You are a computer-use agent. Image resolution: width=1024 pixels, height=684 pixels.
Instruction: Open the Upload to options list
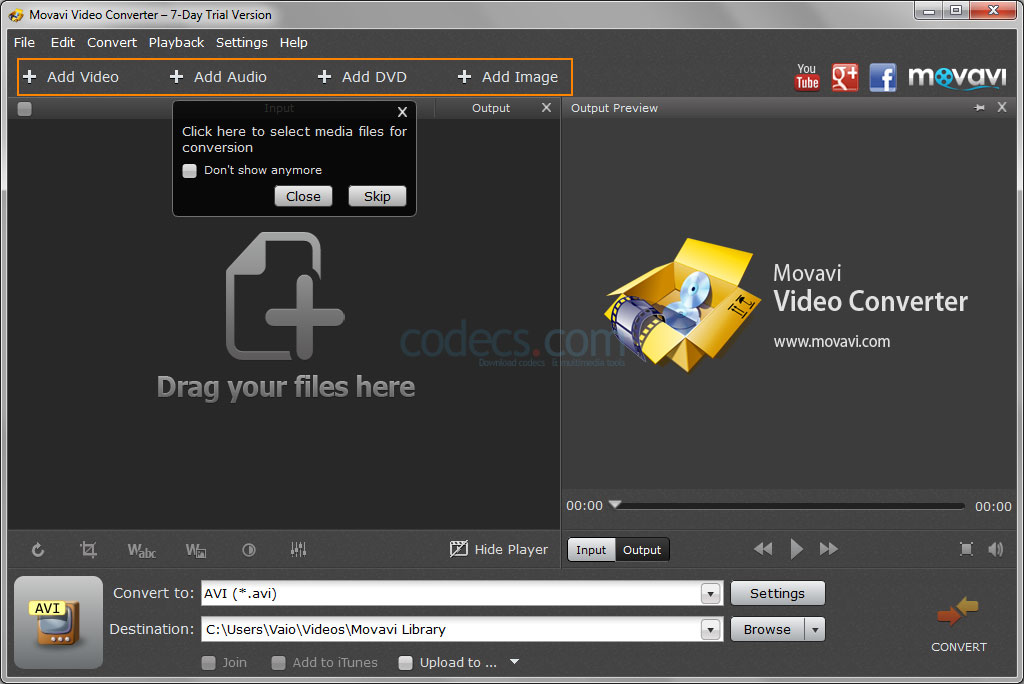[x=514, y=662]
